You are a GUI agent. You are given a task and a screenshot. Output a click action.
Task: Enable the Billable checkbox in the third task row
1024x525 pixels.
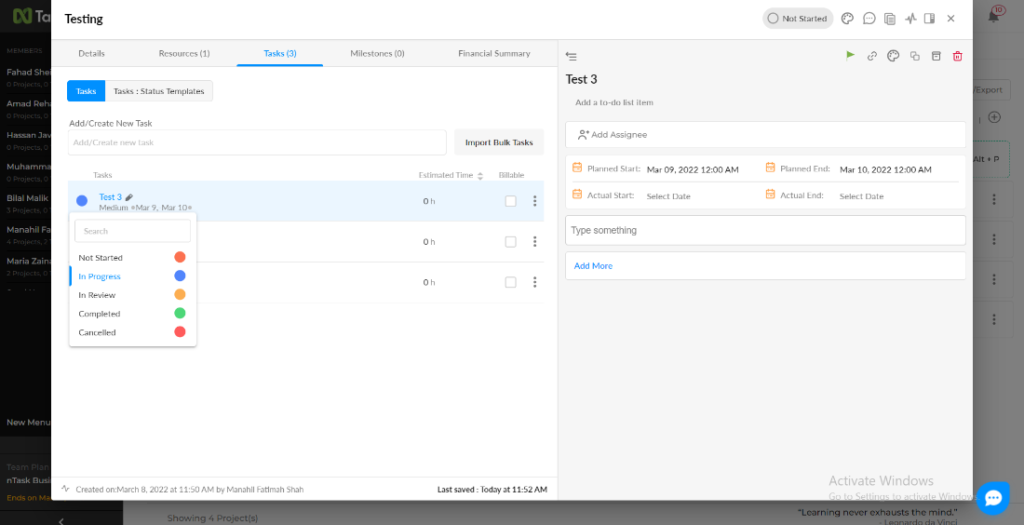pyautogui.click(x=511, y=282)
